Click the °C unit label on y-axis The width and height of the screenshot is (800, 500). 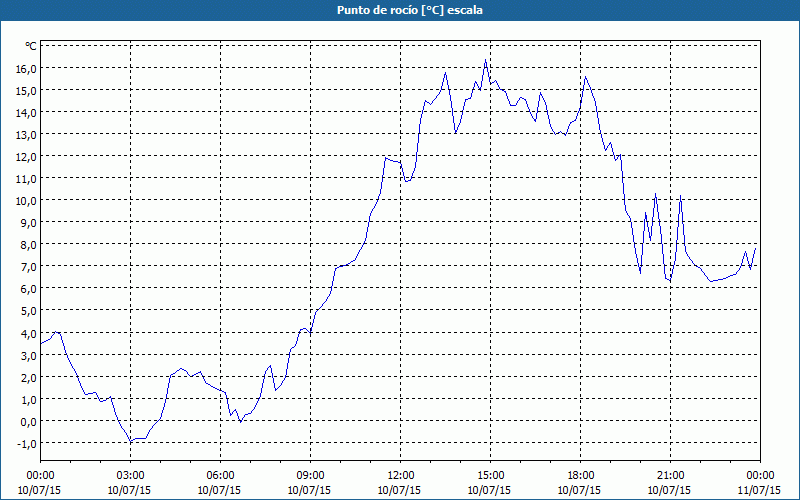coord(31,46)
